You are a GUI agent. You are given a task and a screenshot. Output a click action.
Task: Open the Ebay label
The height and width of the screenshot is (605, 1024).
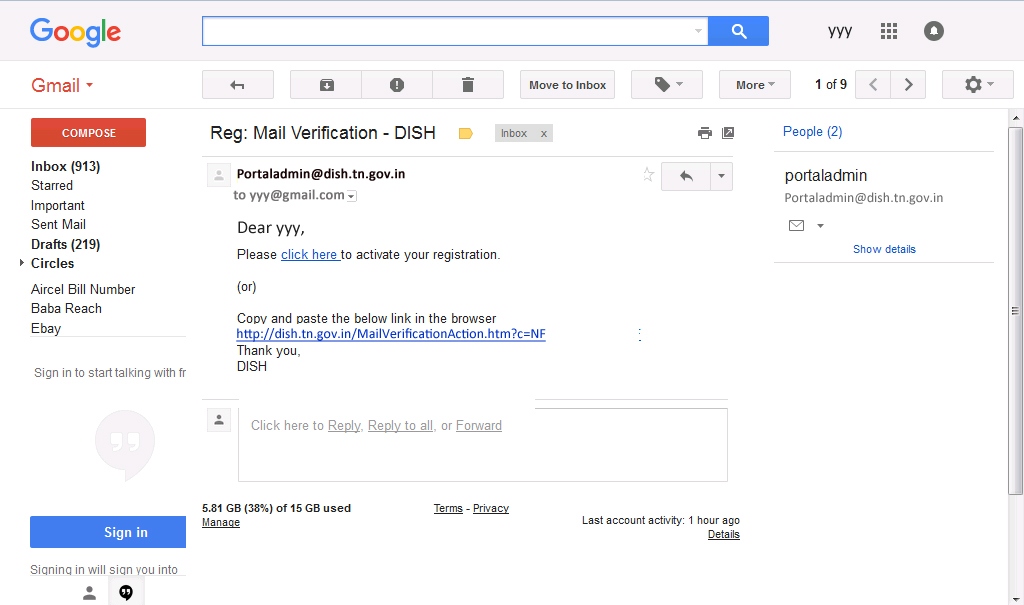point(46,329)
